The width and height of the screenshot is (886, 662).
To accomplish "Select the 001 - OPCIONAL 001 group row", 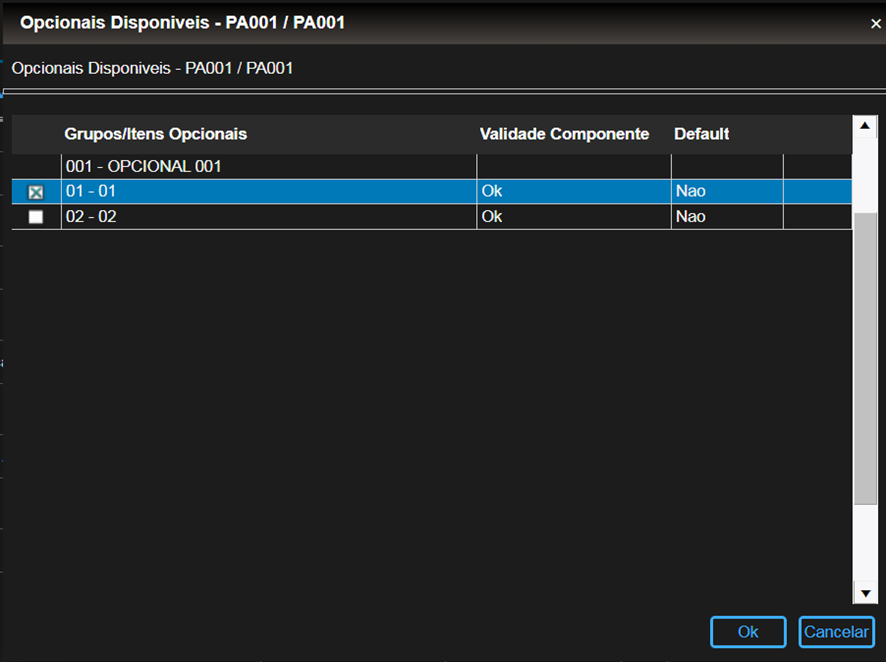I will tap(143, 166).
